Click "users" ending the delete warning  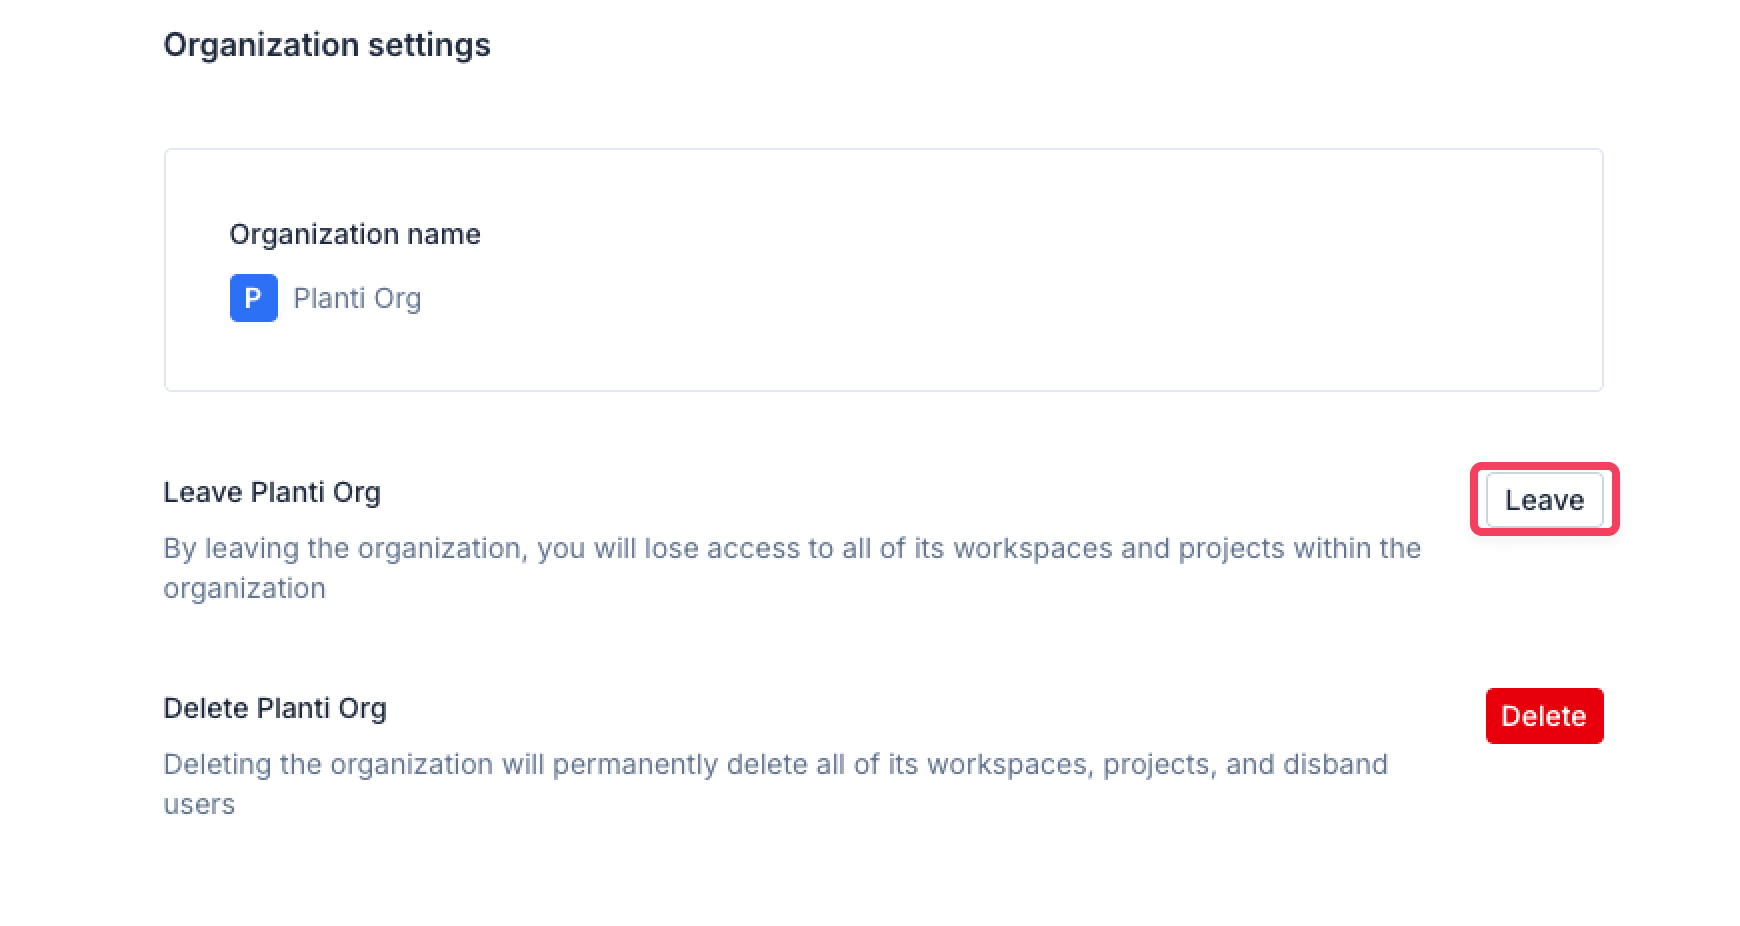[199, 804]
